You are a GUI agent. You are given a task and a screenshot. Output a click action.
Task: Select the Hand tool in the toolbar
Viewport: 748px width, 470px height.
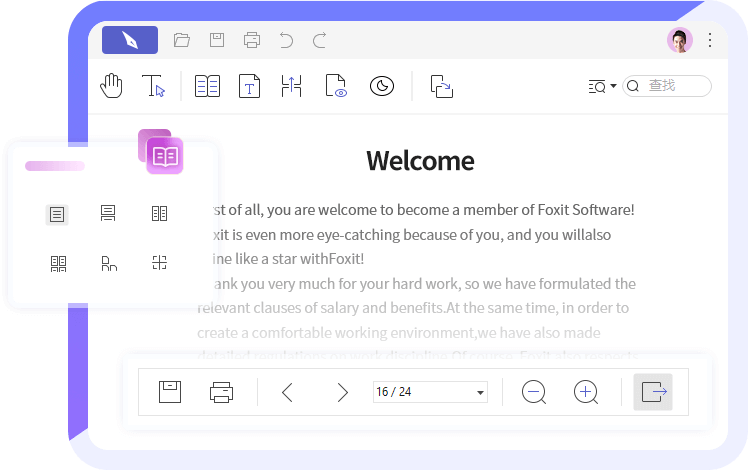point(111,87)
